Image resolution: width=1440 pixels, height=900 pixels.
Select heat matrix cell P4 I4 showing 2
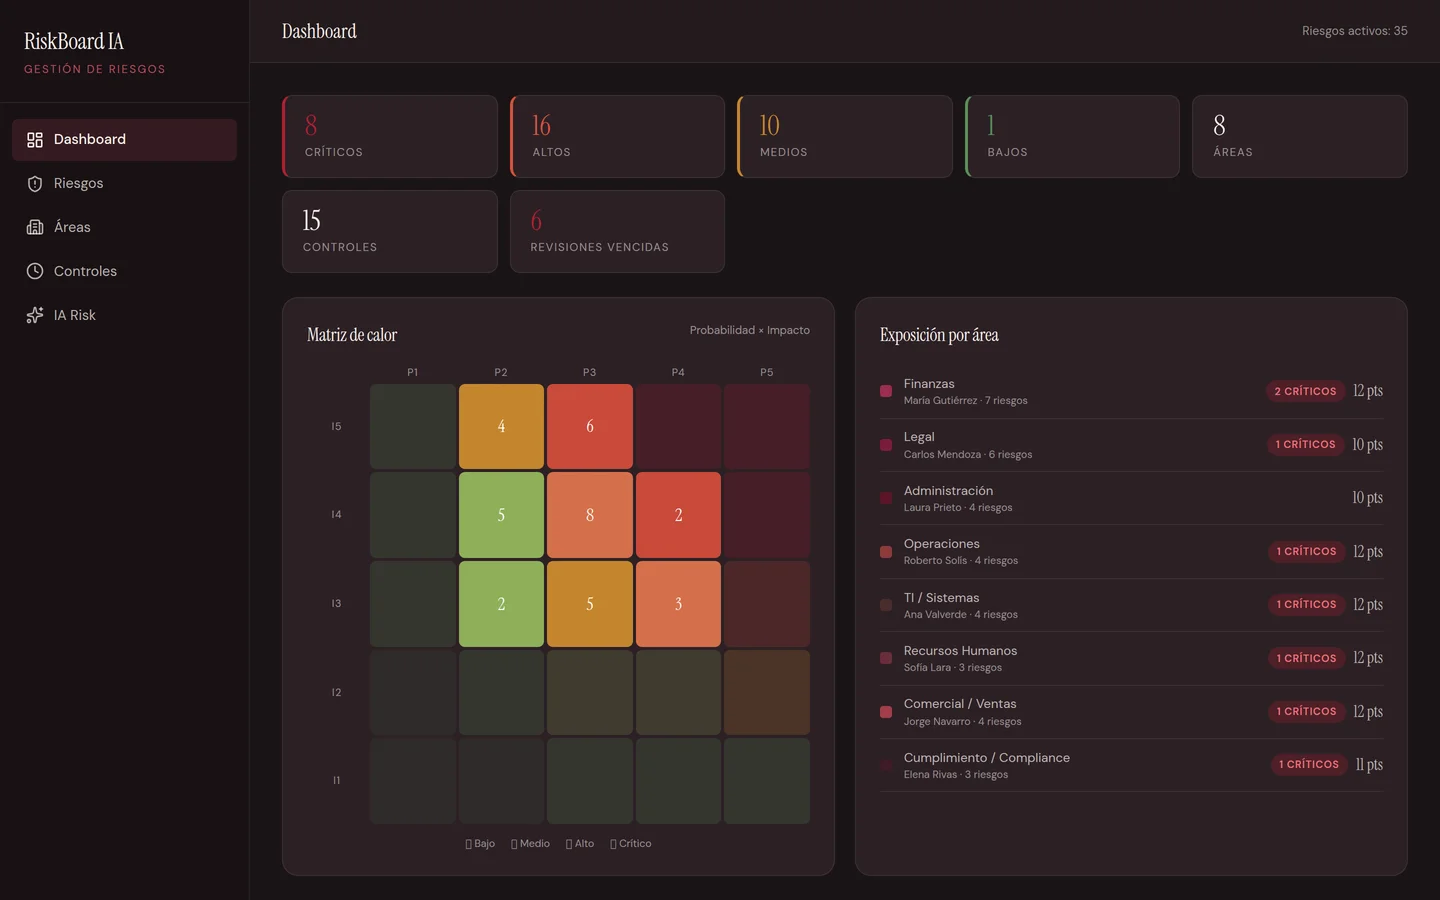point(678,515)
